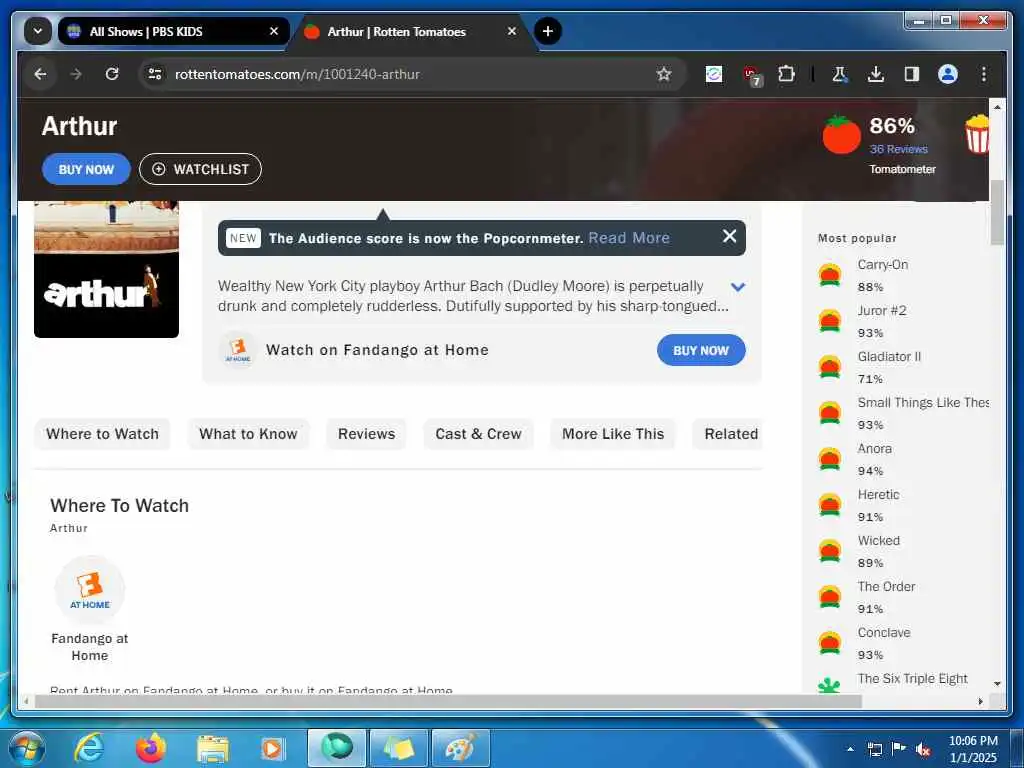
Task: Open a new browser tab
Action: pos(547,31)
